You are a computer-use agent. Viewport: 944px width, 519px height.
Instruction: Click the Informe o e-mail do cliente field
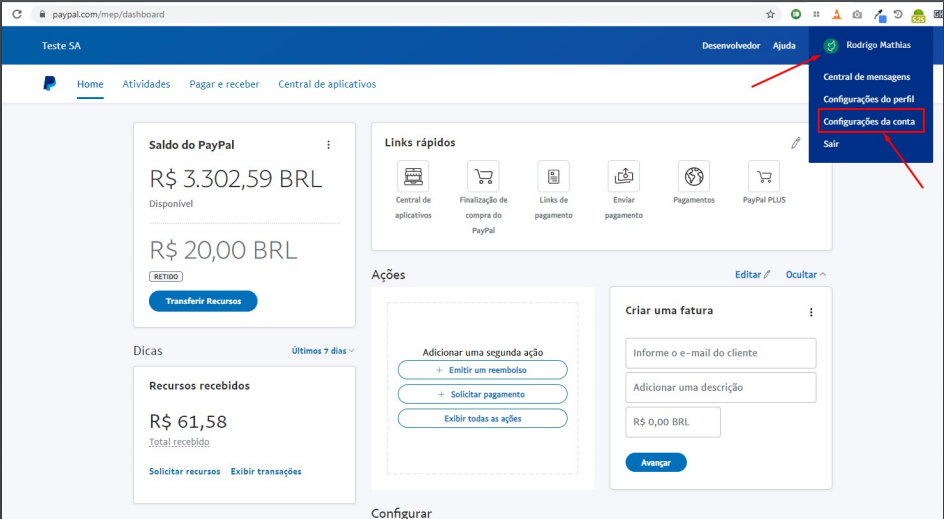pyautogui.click(x=721, y=353)
